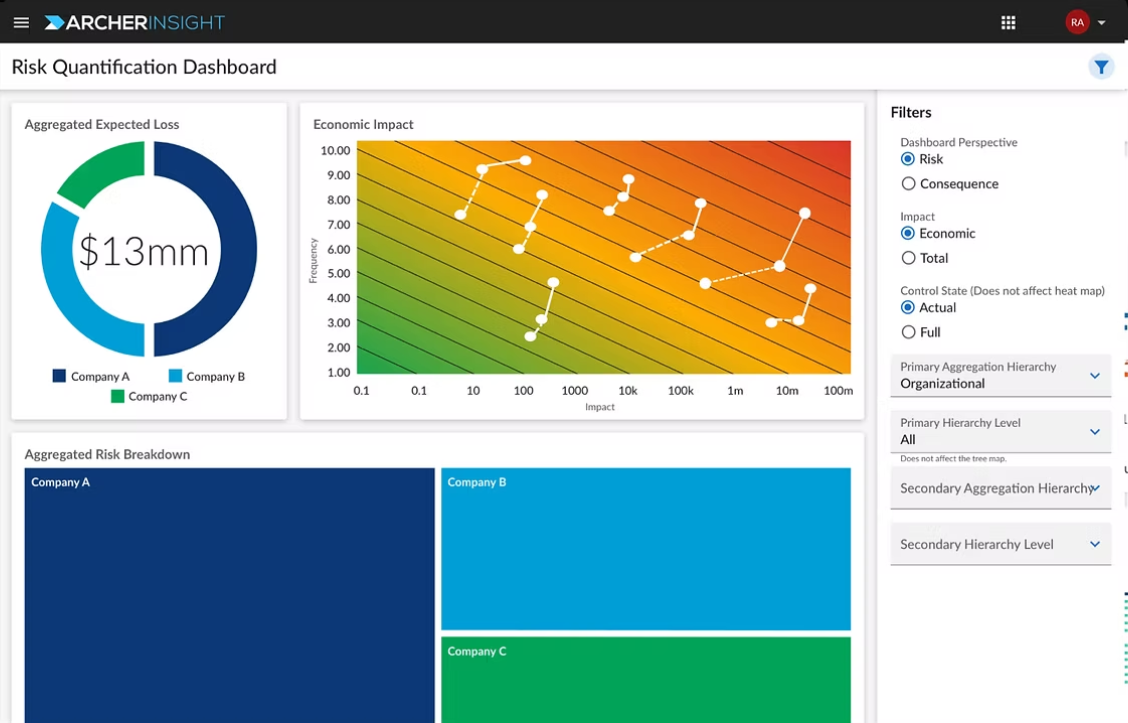The image size is (1128, 723).
Task: Toggle the filter funnel icon
Action: tap(1101, 67)
